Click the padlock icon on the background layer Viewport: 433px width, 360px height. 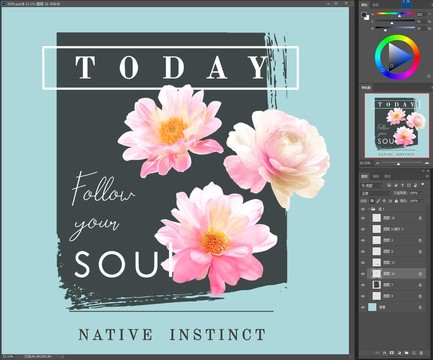pos(420,307)
